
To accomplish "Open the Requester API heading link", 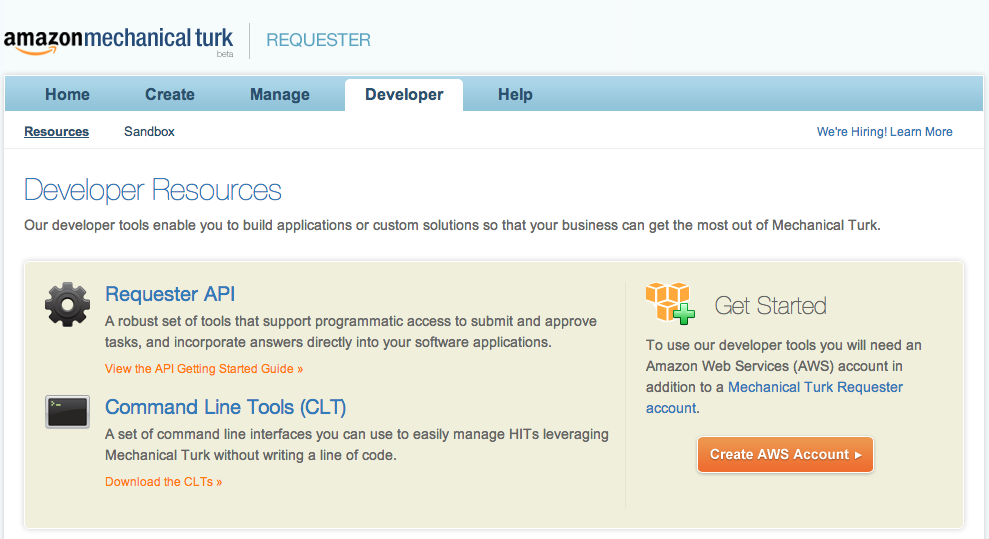I will pyautogui.click(x=170, y=294).
